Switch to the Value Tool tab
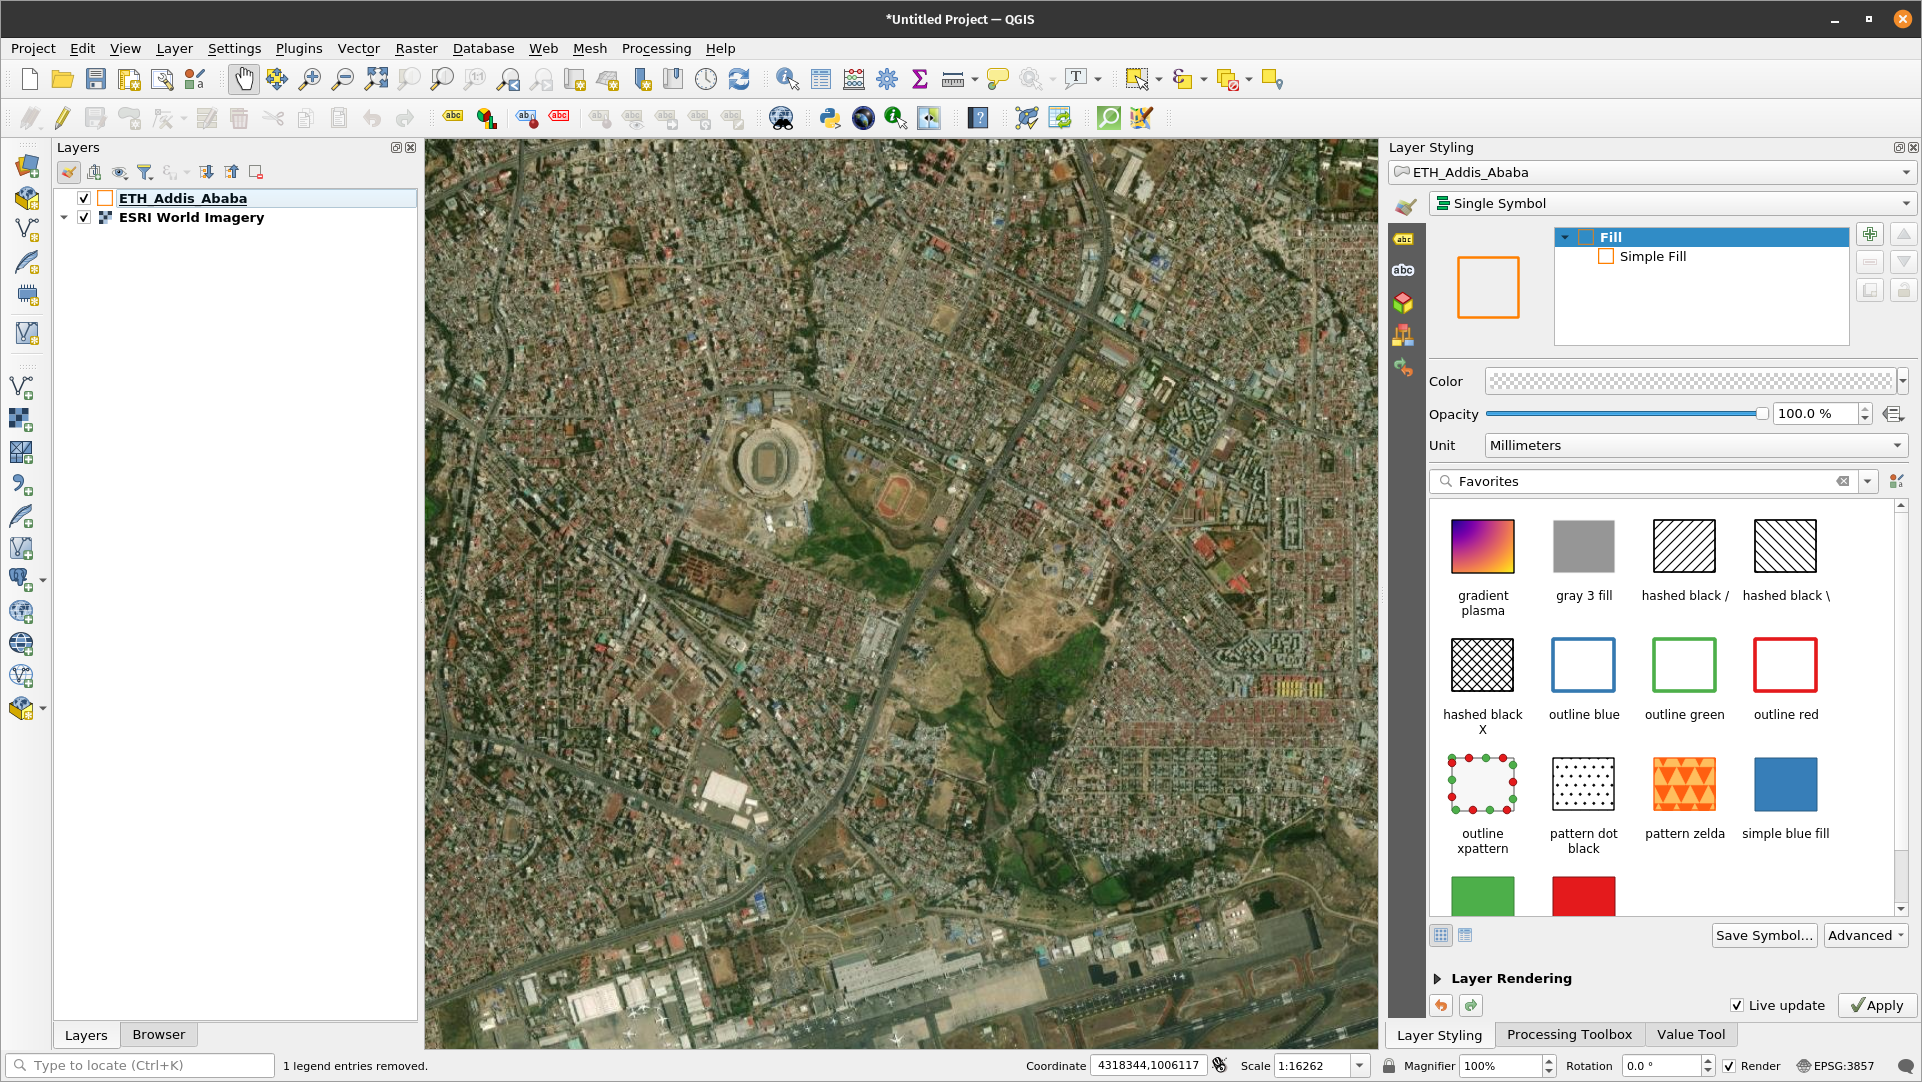The width and height of the screenshot is (1922, 1082). tap(1691, 1035)
